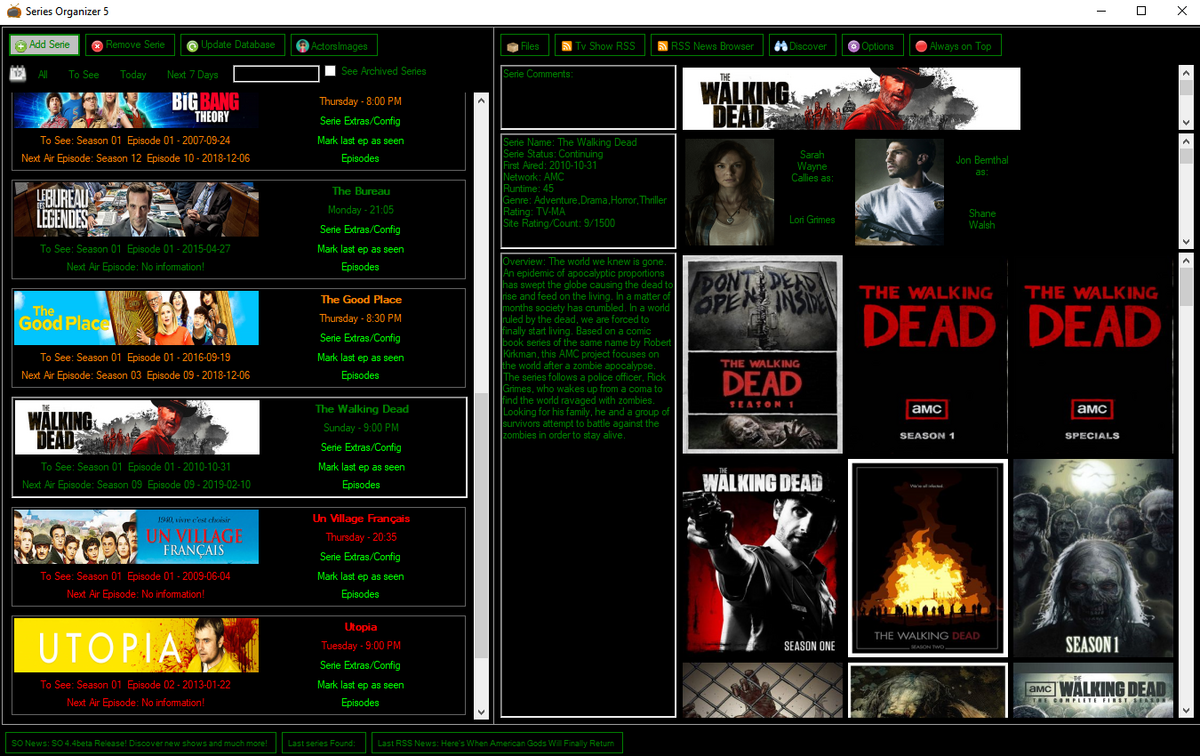The image size is (1200, 756).
Task: Mark Big Bang Theory last episode seen
Action: coord(361,140)
